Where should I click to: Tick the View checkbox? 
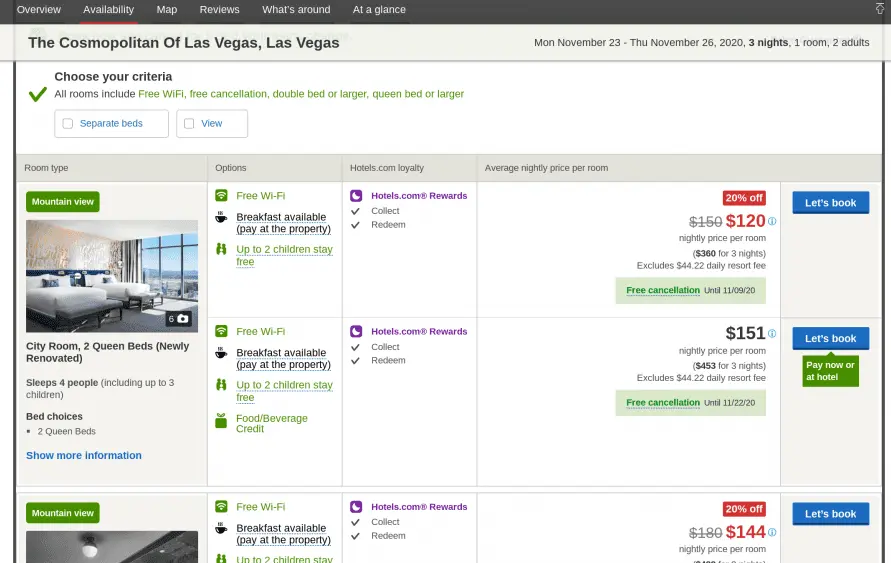(189, 123)
